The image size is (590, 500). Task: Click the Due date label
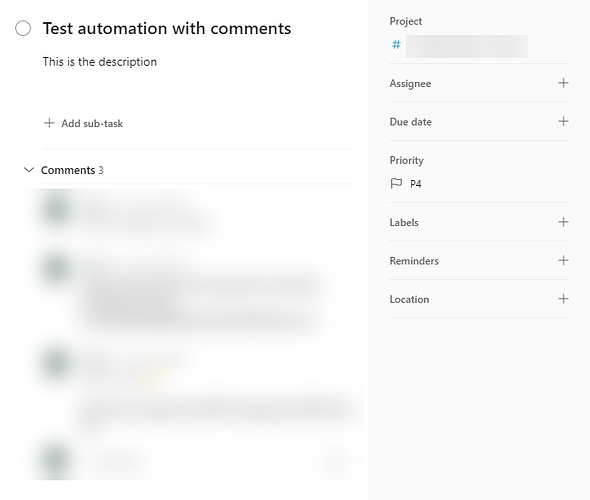(x=411, y=122)
